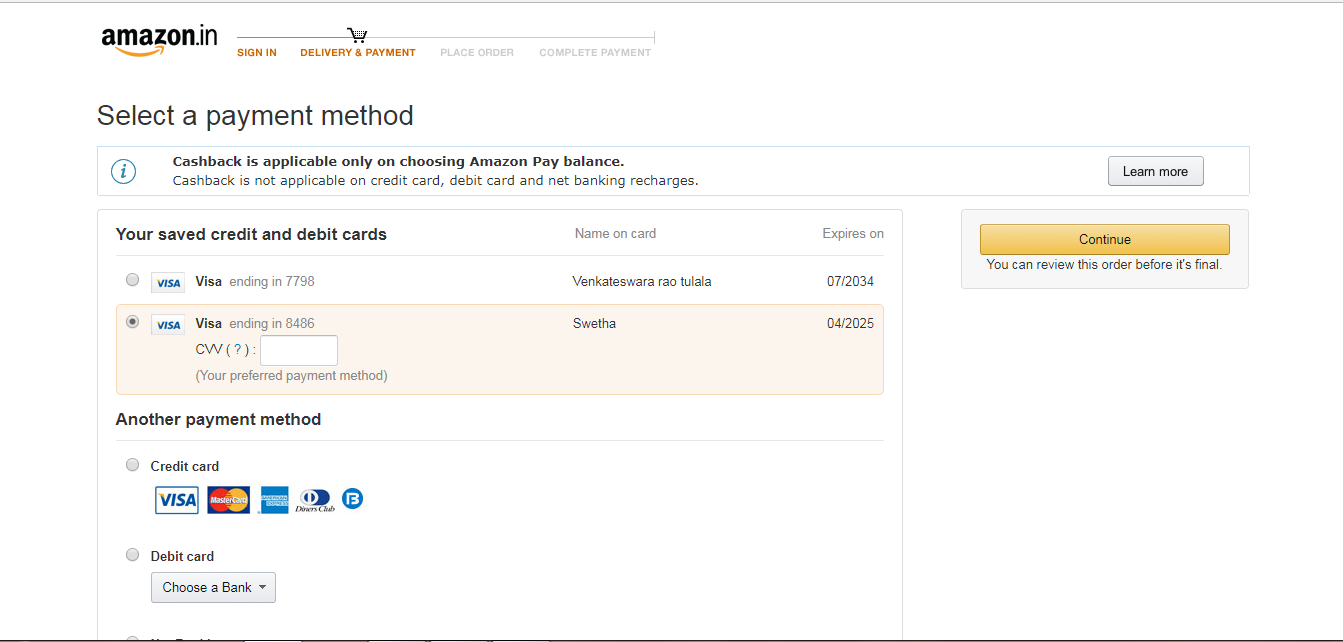
Task: Go to COMPLETE PAYMENT step
Action: [595, 53]
